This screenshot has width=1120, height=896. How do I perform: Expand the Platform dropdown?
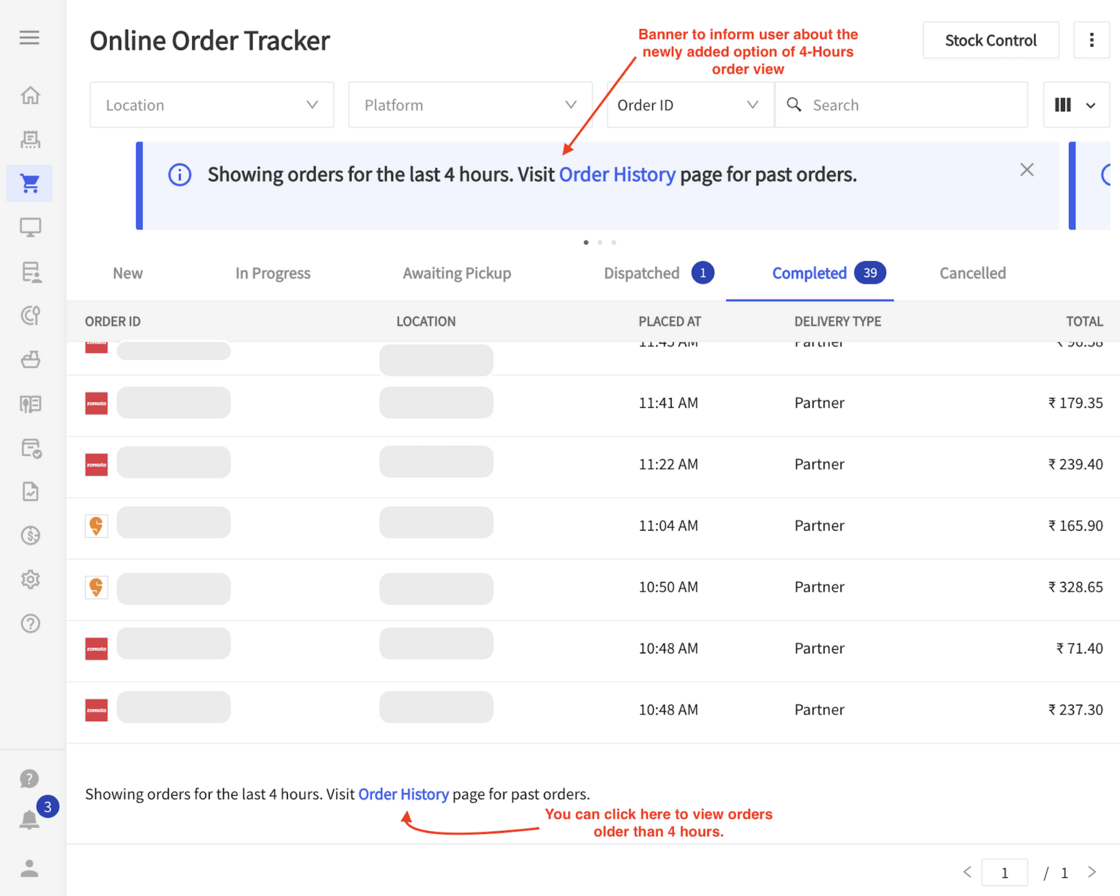pos(470,104)
